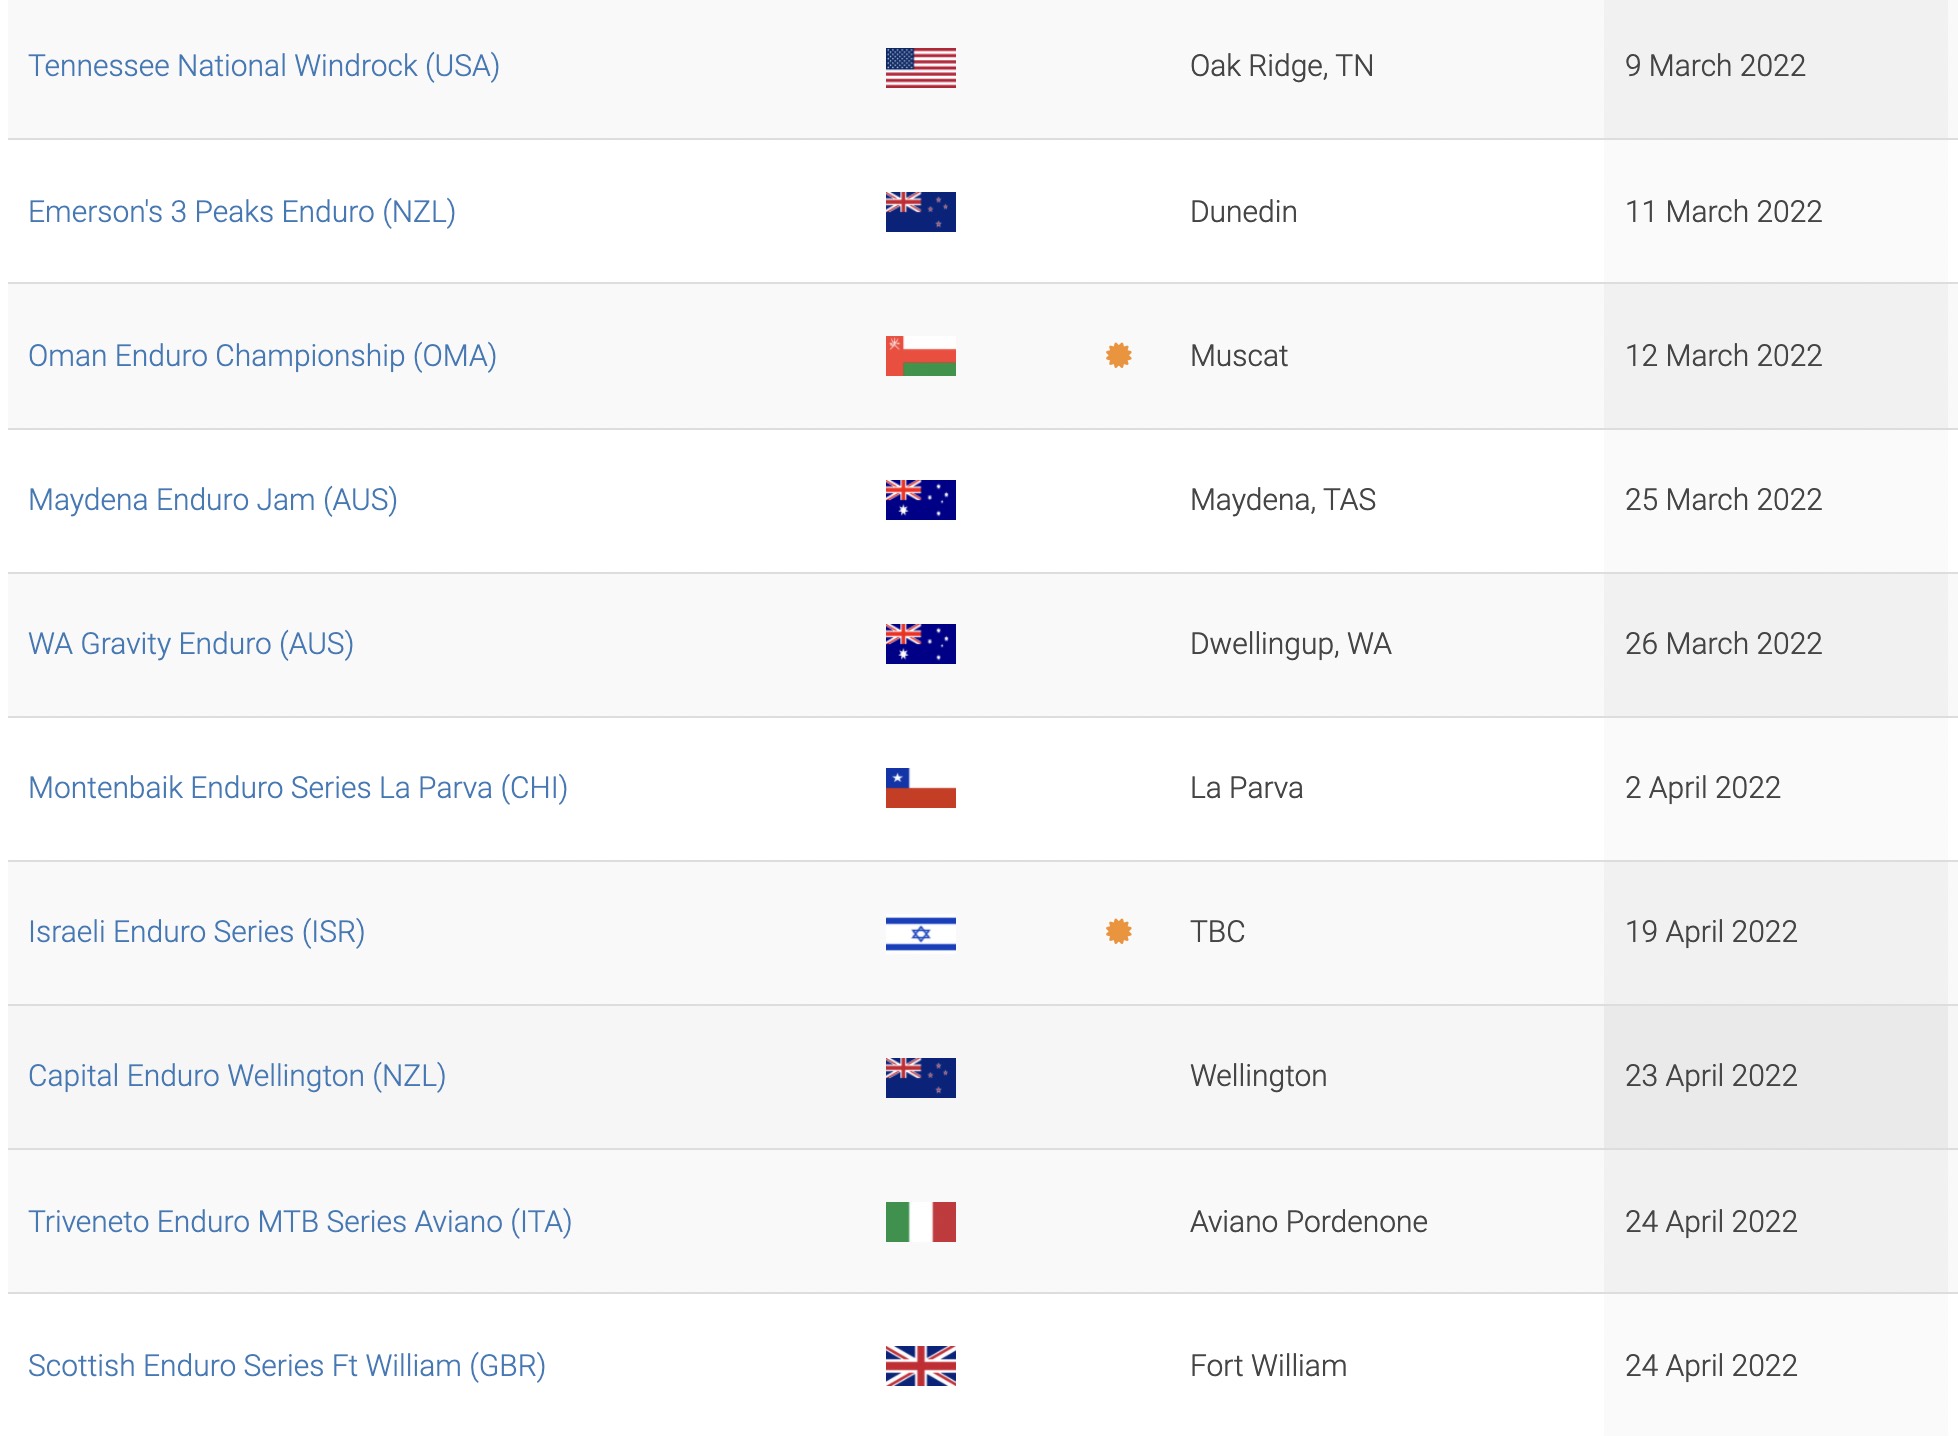The height and width of the screenshot is (1436, 1958).
Task: Select the Aviano Pordenone location cell
Action: point(1309,1221)
